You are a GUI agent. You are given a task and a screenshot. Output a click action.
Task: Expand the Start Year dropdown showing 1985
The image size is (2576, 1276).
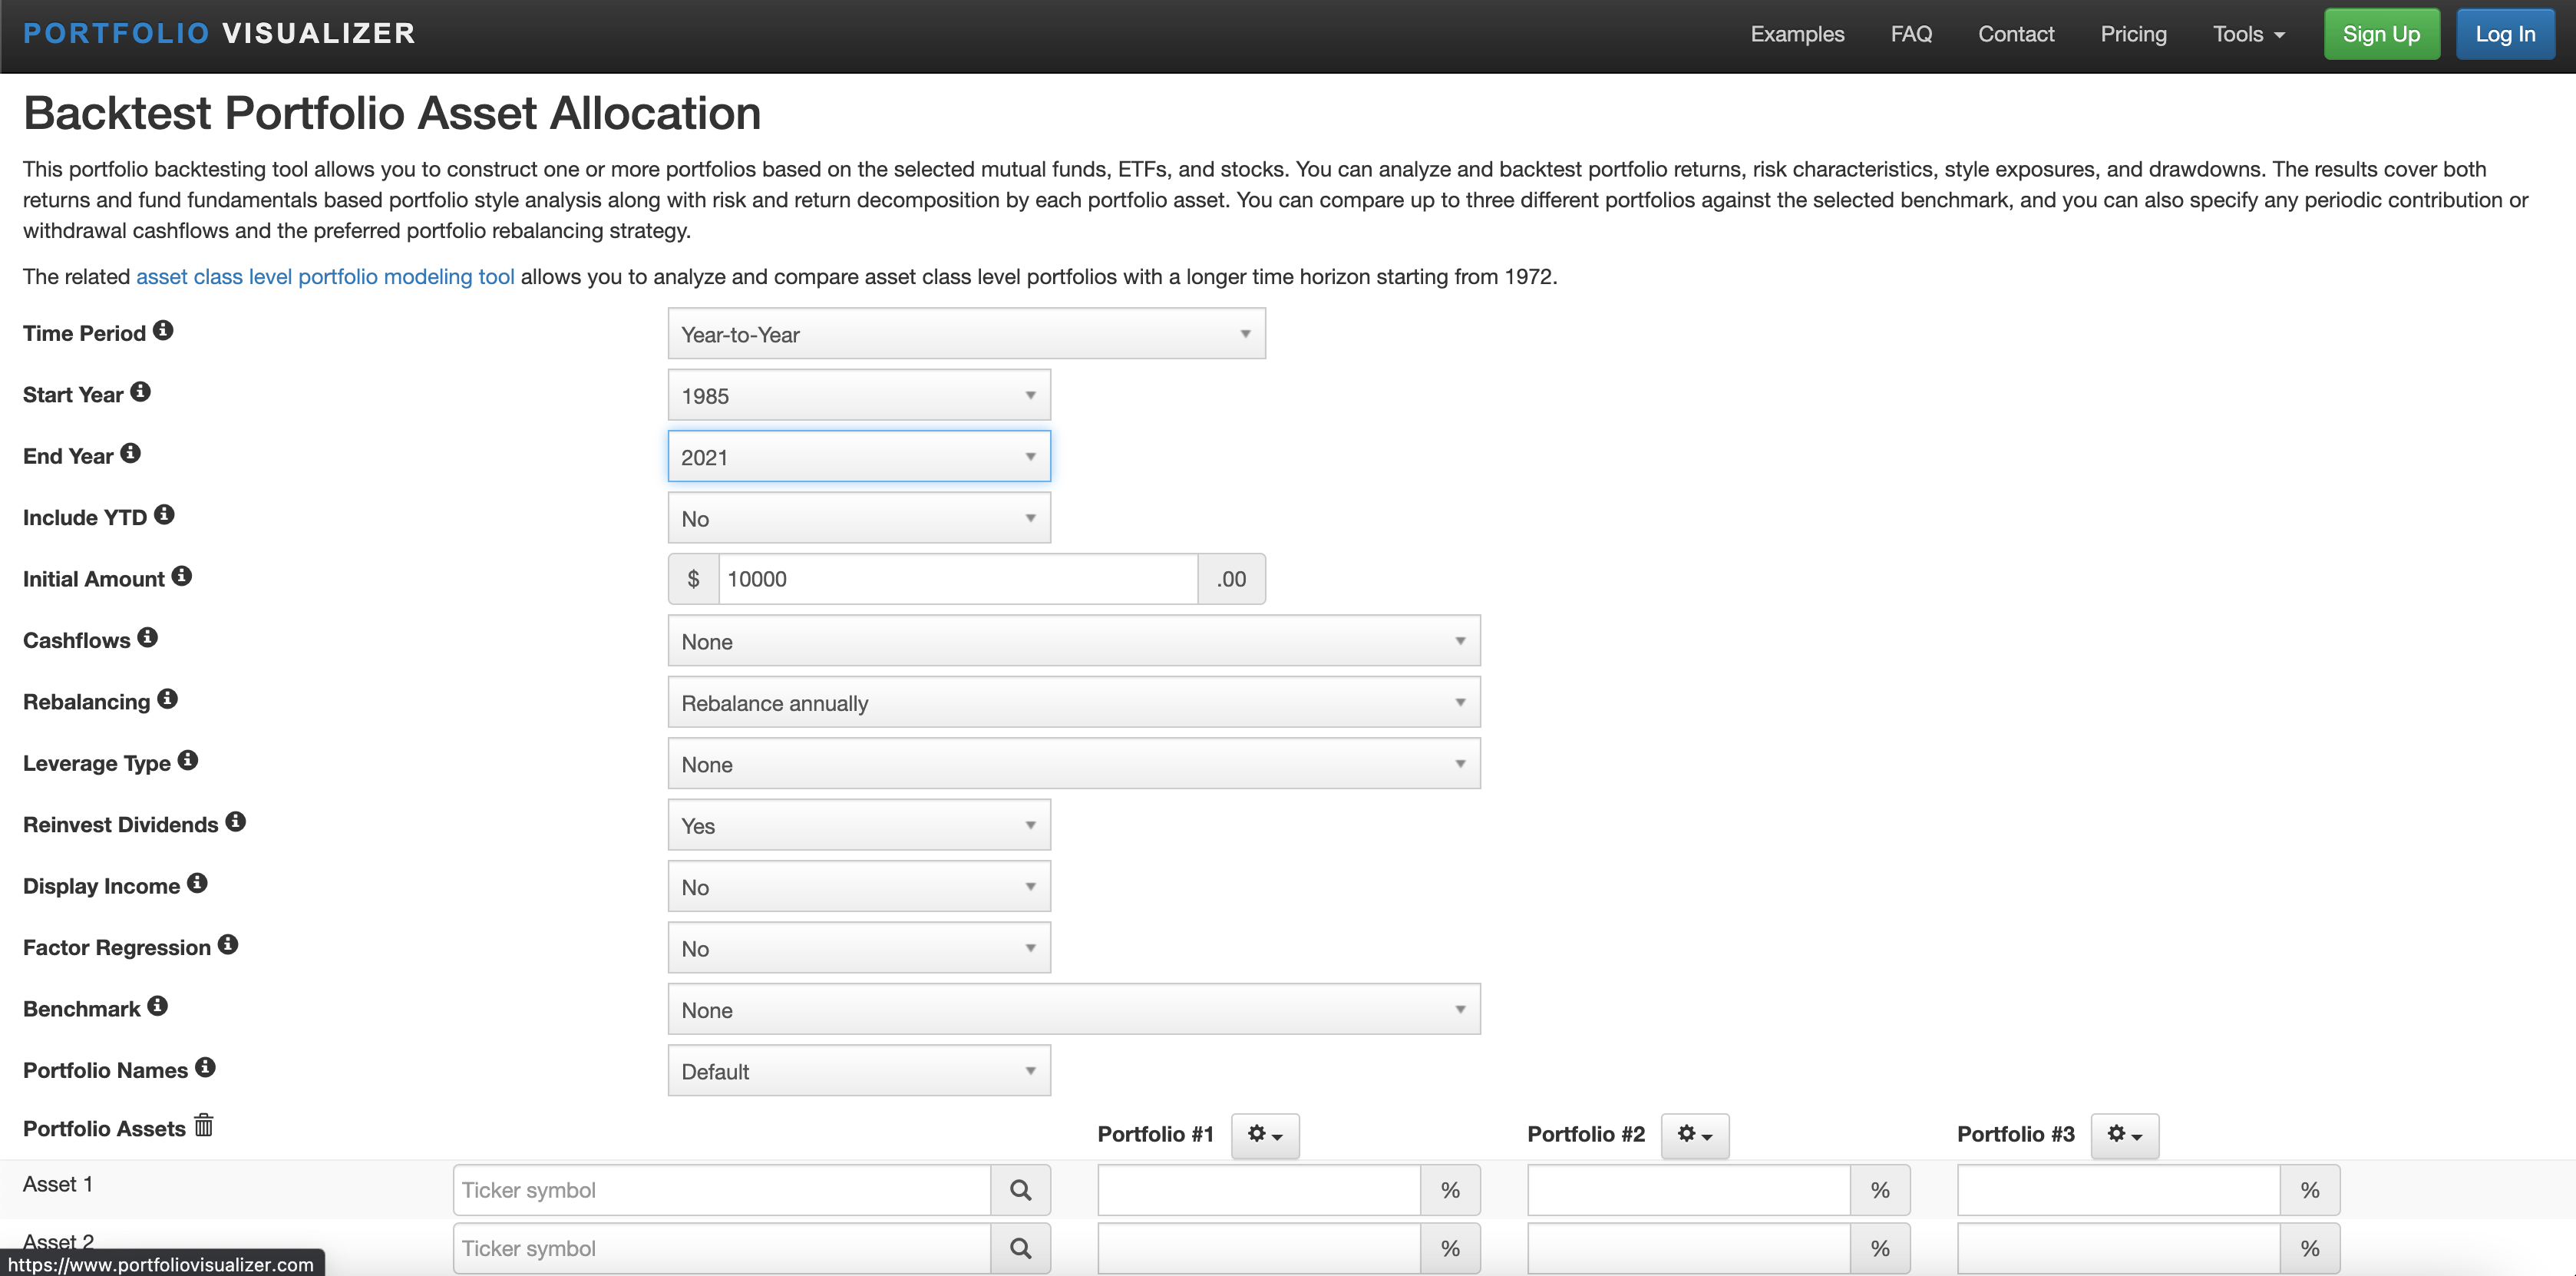coord(858,396)
